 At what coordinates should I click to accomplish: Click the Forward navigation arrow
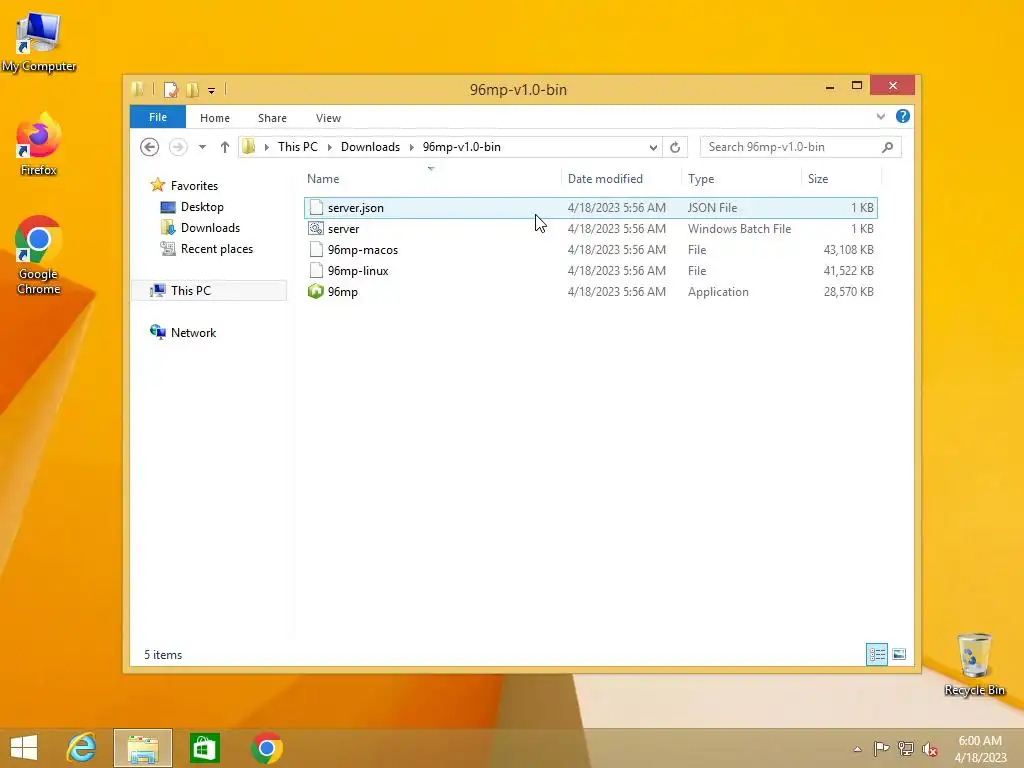[x=178, y=147]
